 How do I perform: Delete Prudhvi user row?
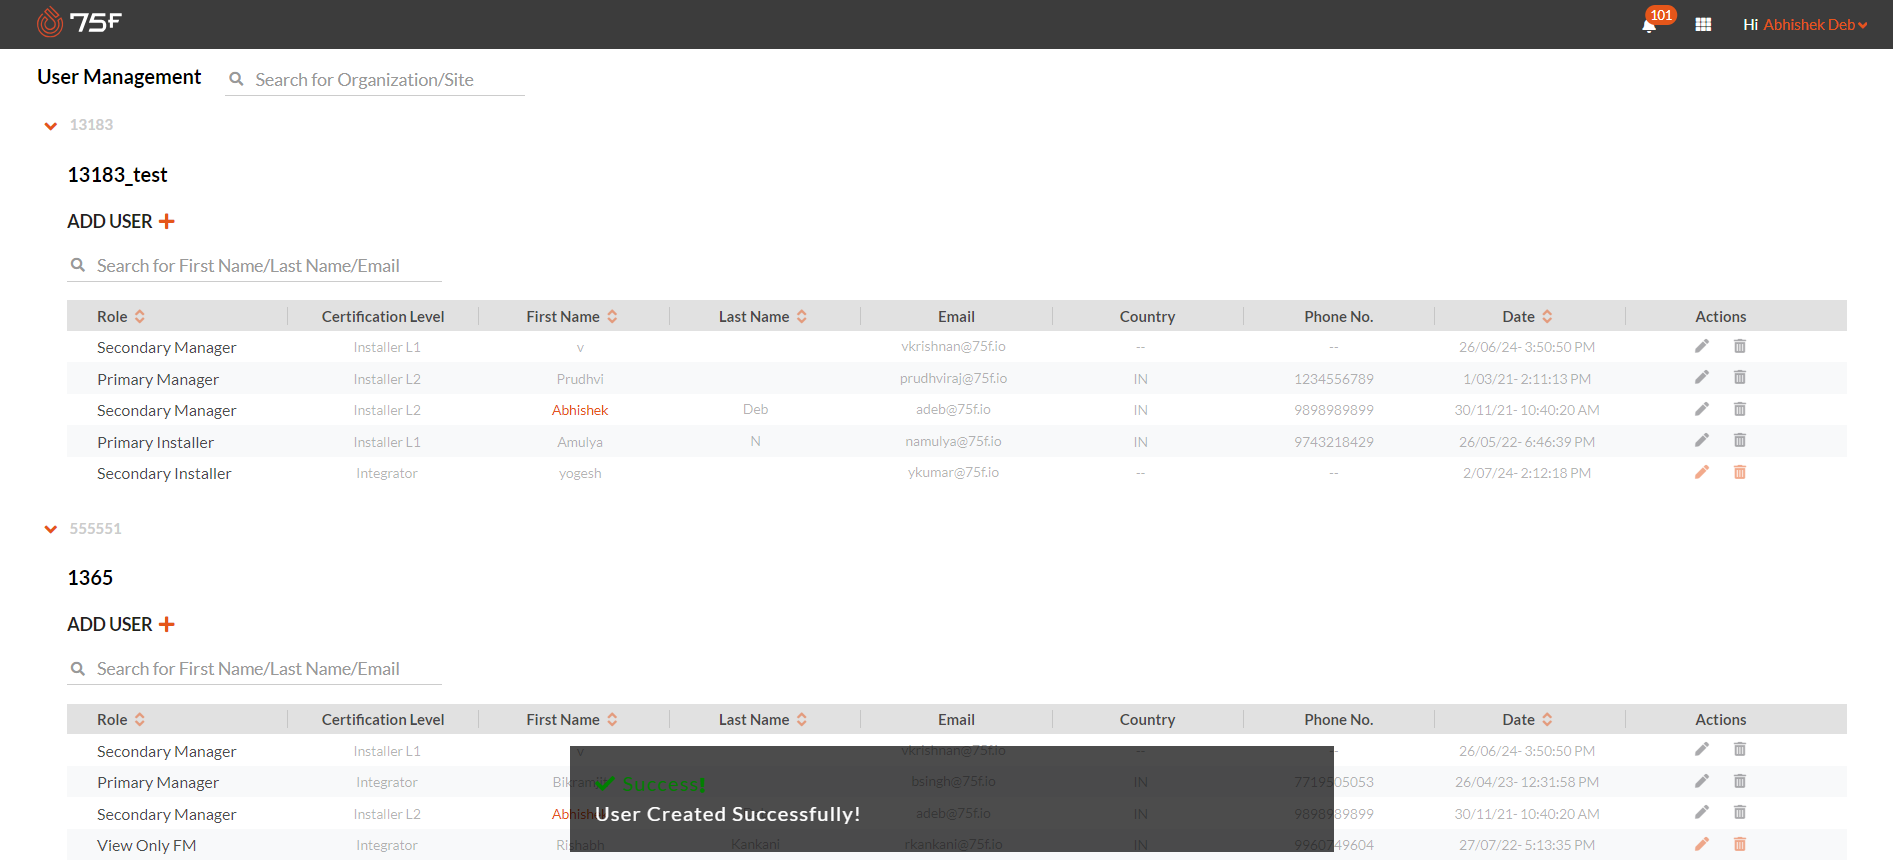tap(1740, 377)
